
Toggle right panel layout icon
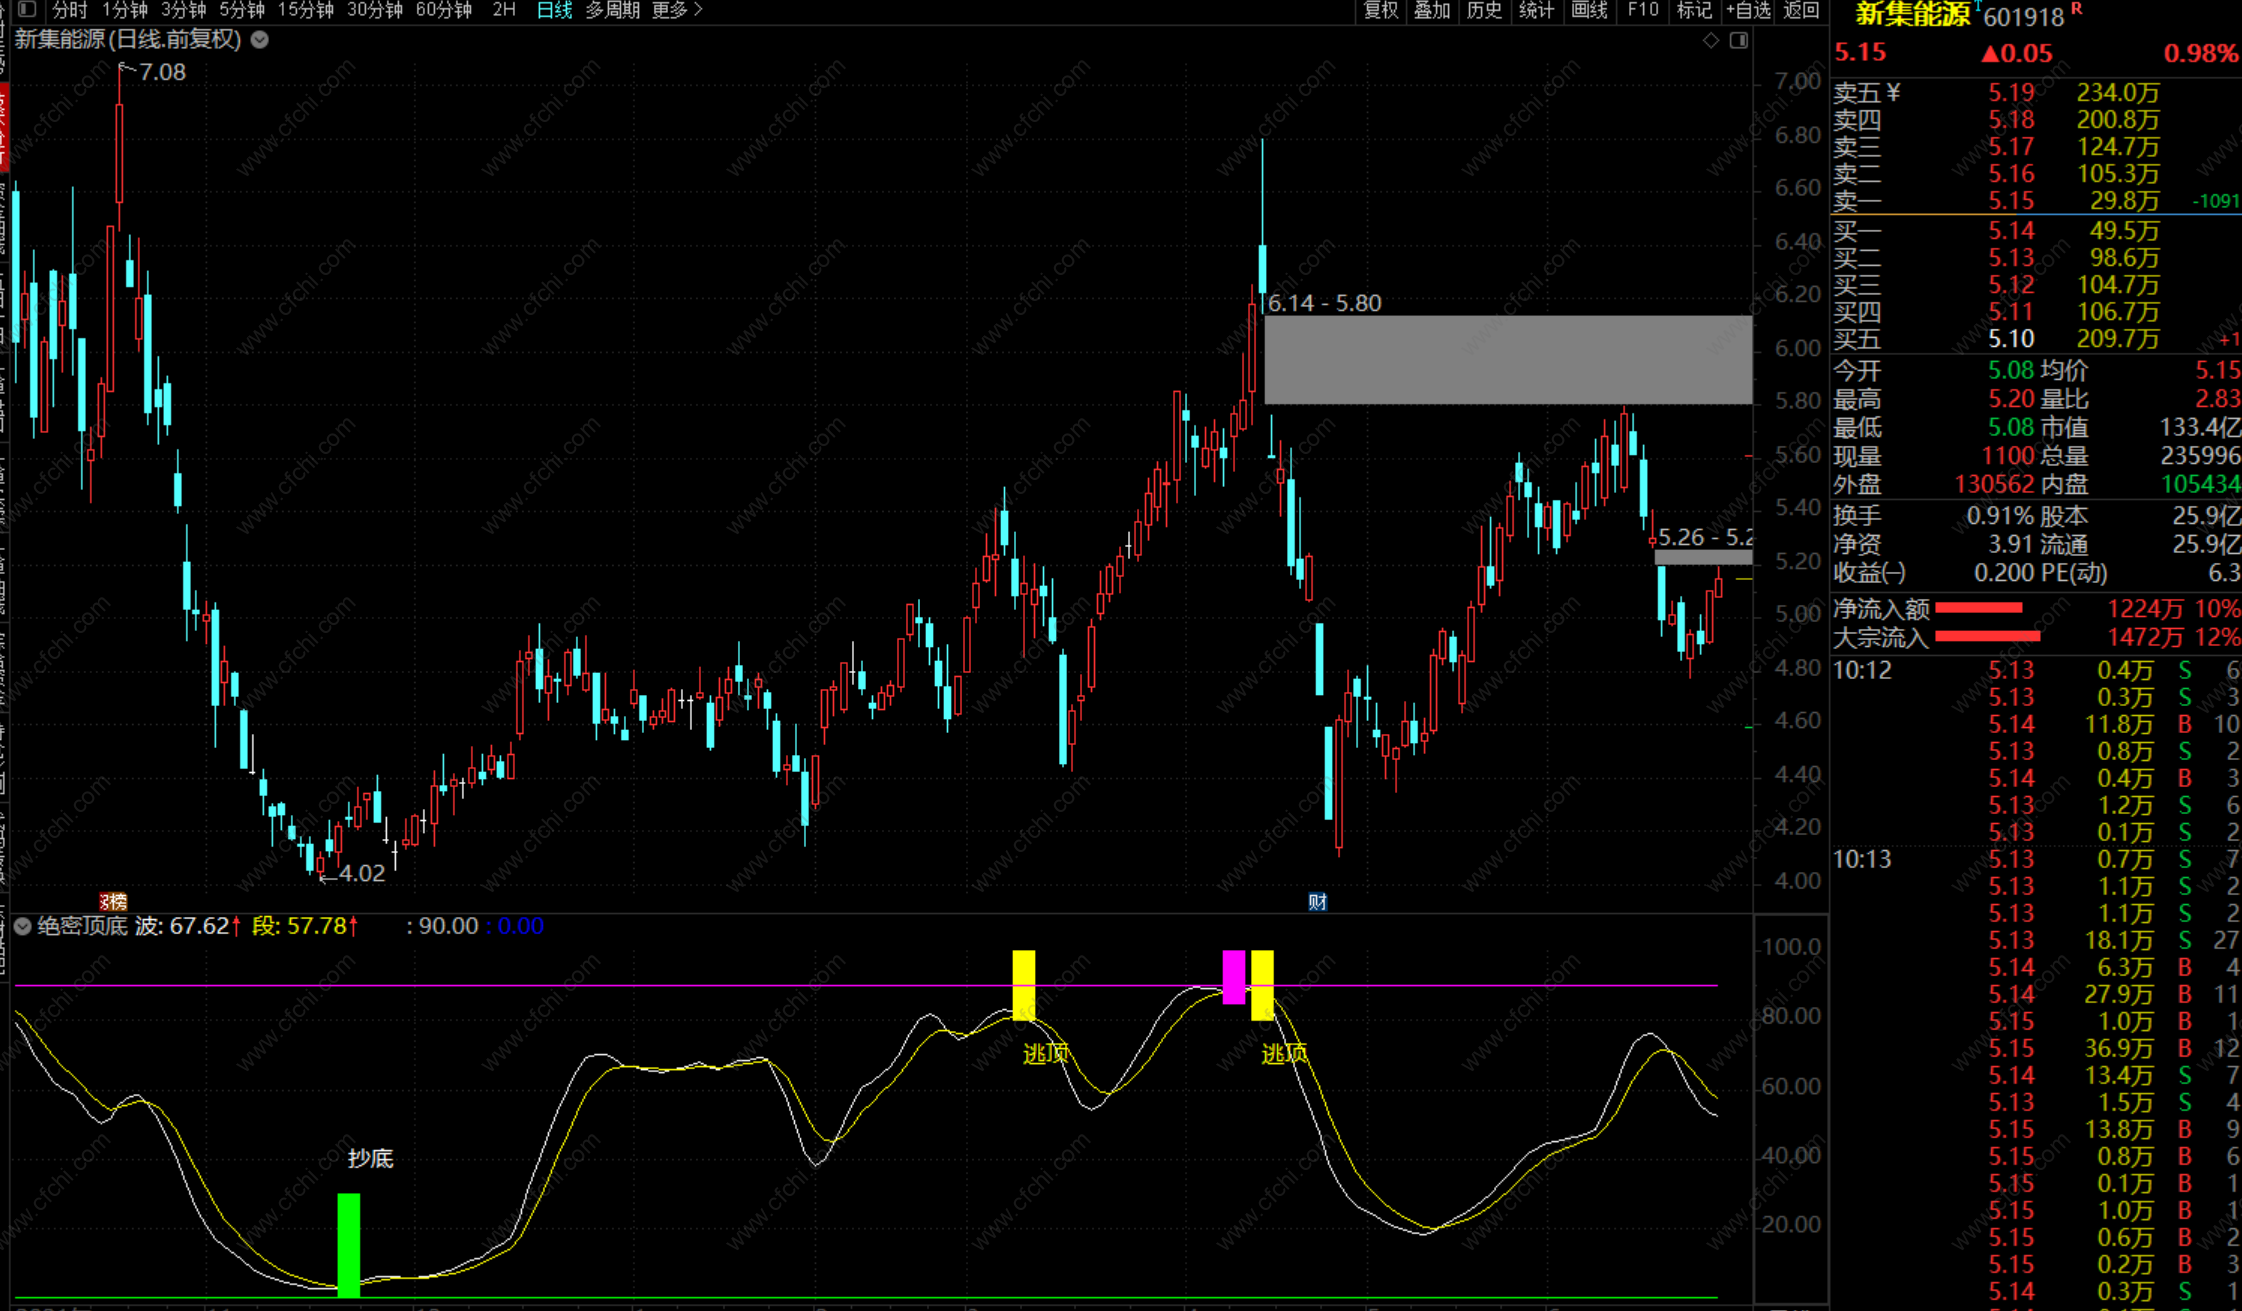click(1739, 40)
